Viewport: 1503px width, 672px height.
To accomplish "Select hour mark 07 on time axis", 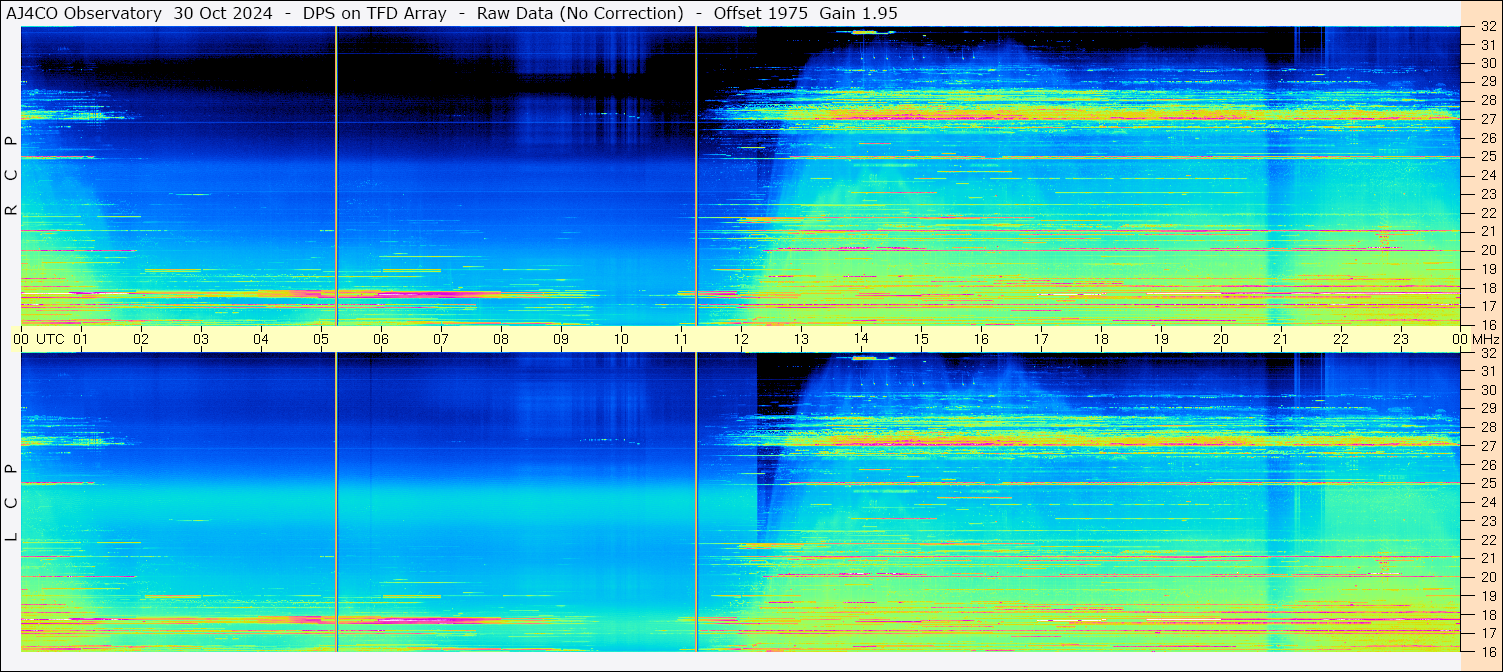I will [441, 339].
